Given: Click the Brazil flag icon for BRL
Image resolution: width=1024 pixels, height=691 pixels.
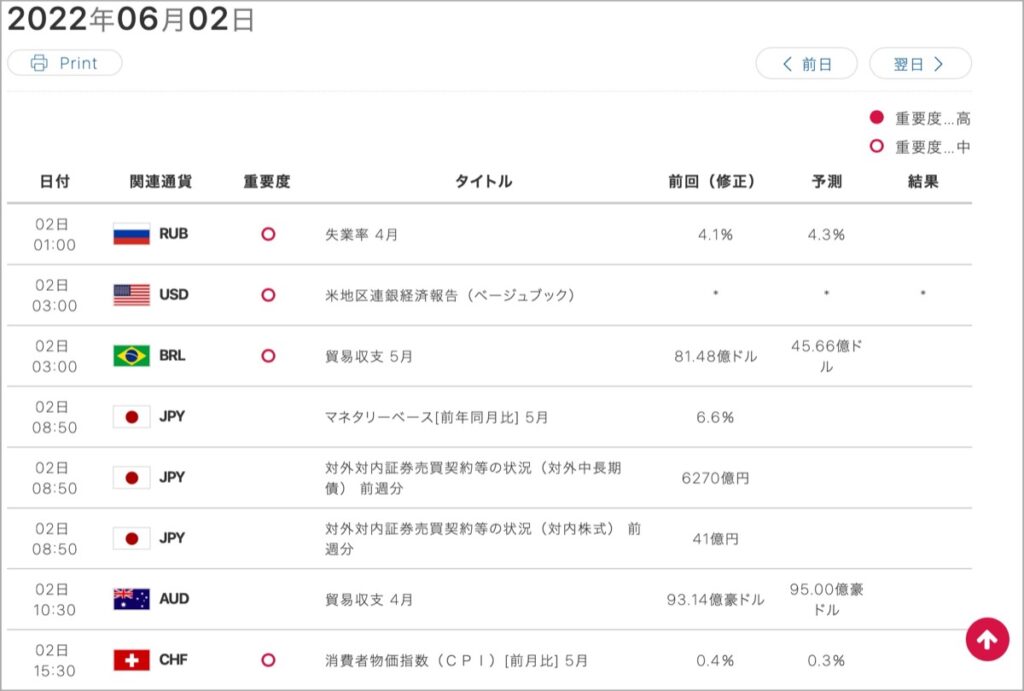Looking at the screenshot, I should [x=131, y=355].
